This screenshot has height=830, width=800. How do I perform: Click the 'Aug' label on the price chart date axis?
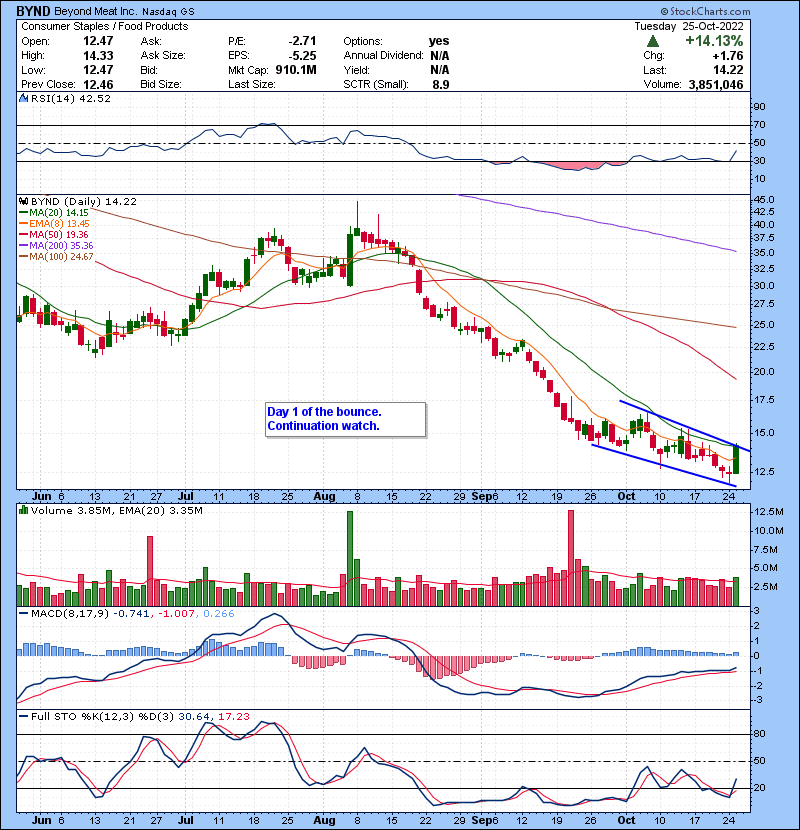324,497
